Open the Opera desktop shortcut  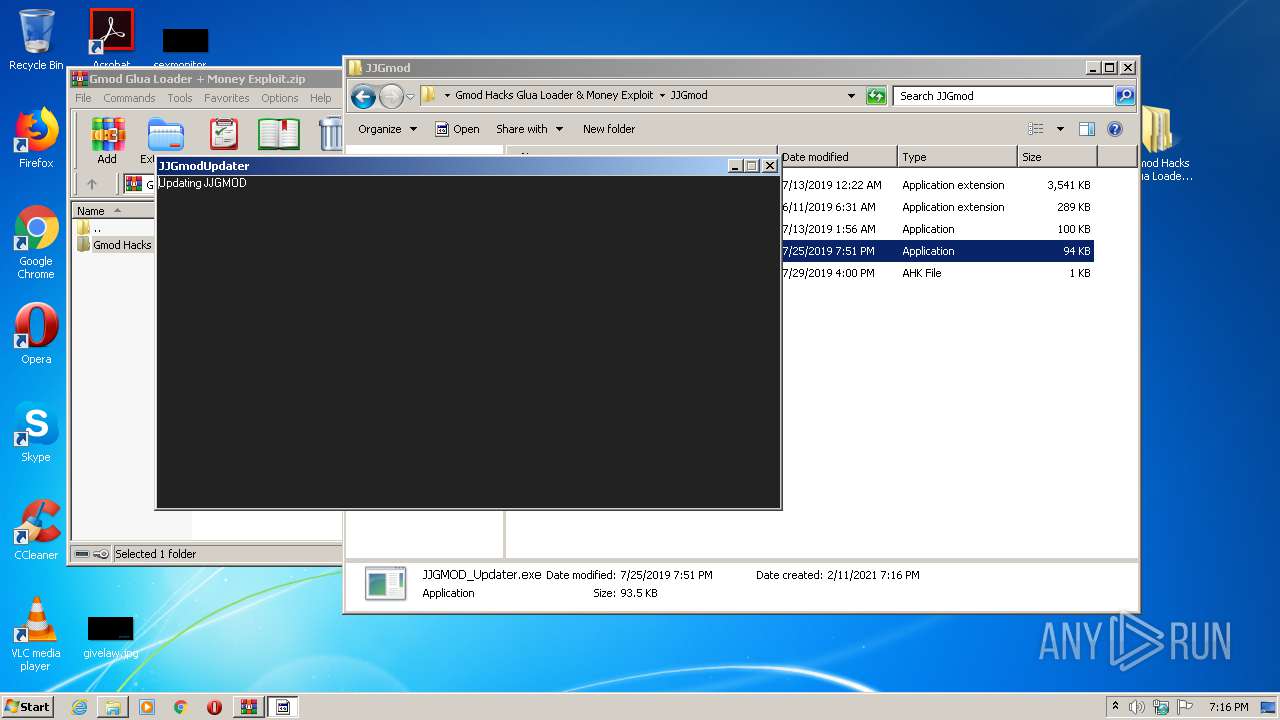coord(36,334)
